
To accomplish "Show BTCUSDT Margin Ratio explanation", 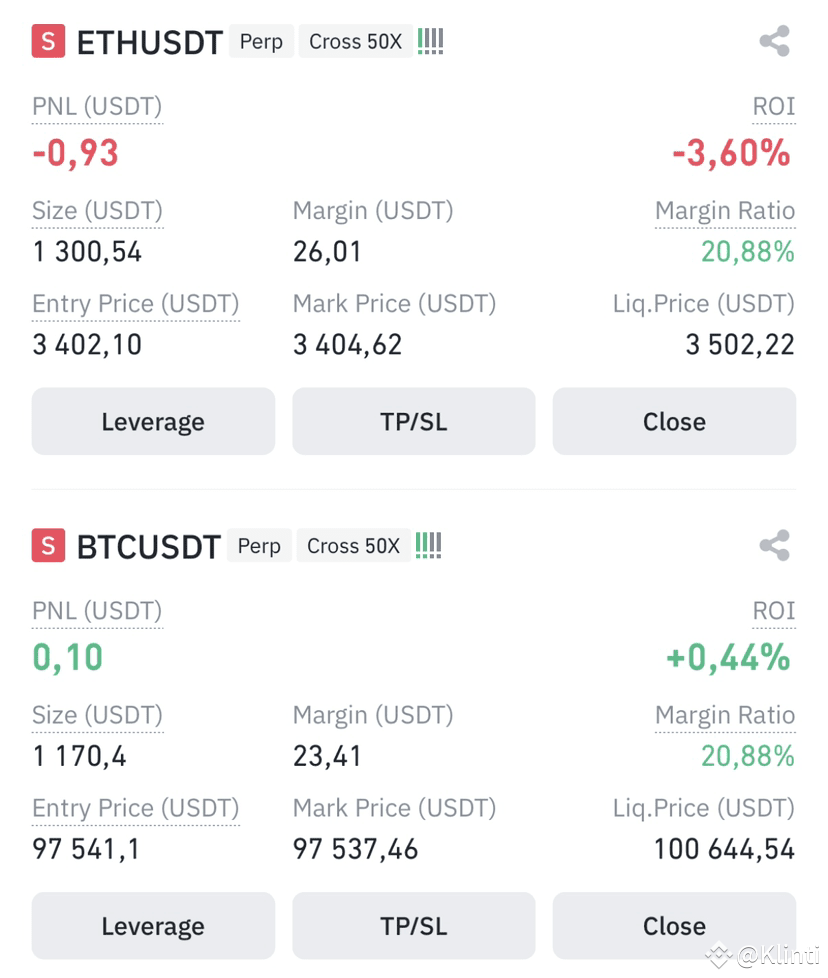I will click(725, 715).
